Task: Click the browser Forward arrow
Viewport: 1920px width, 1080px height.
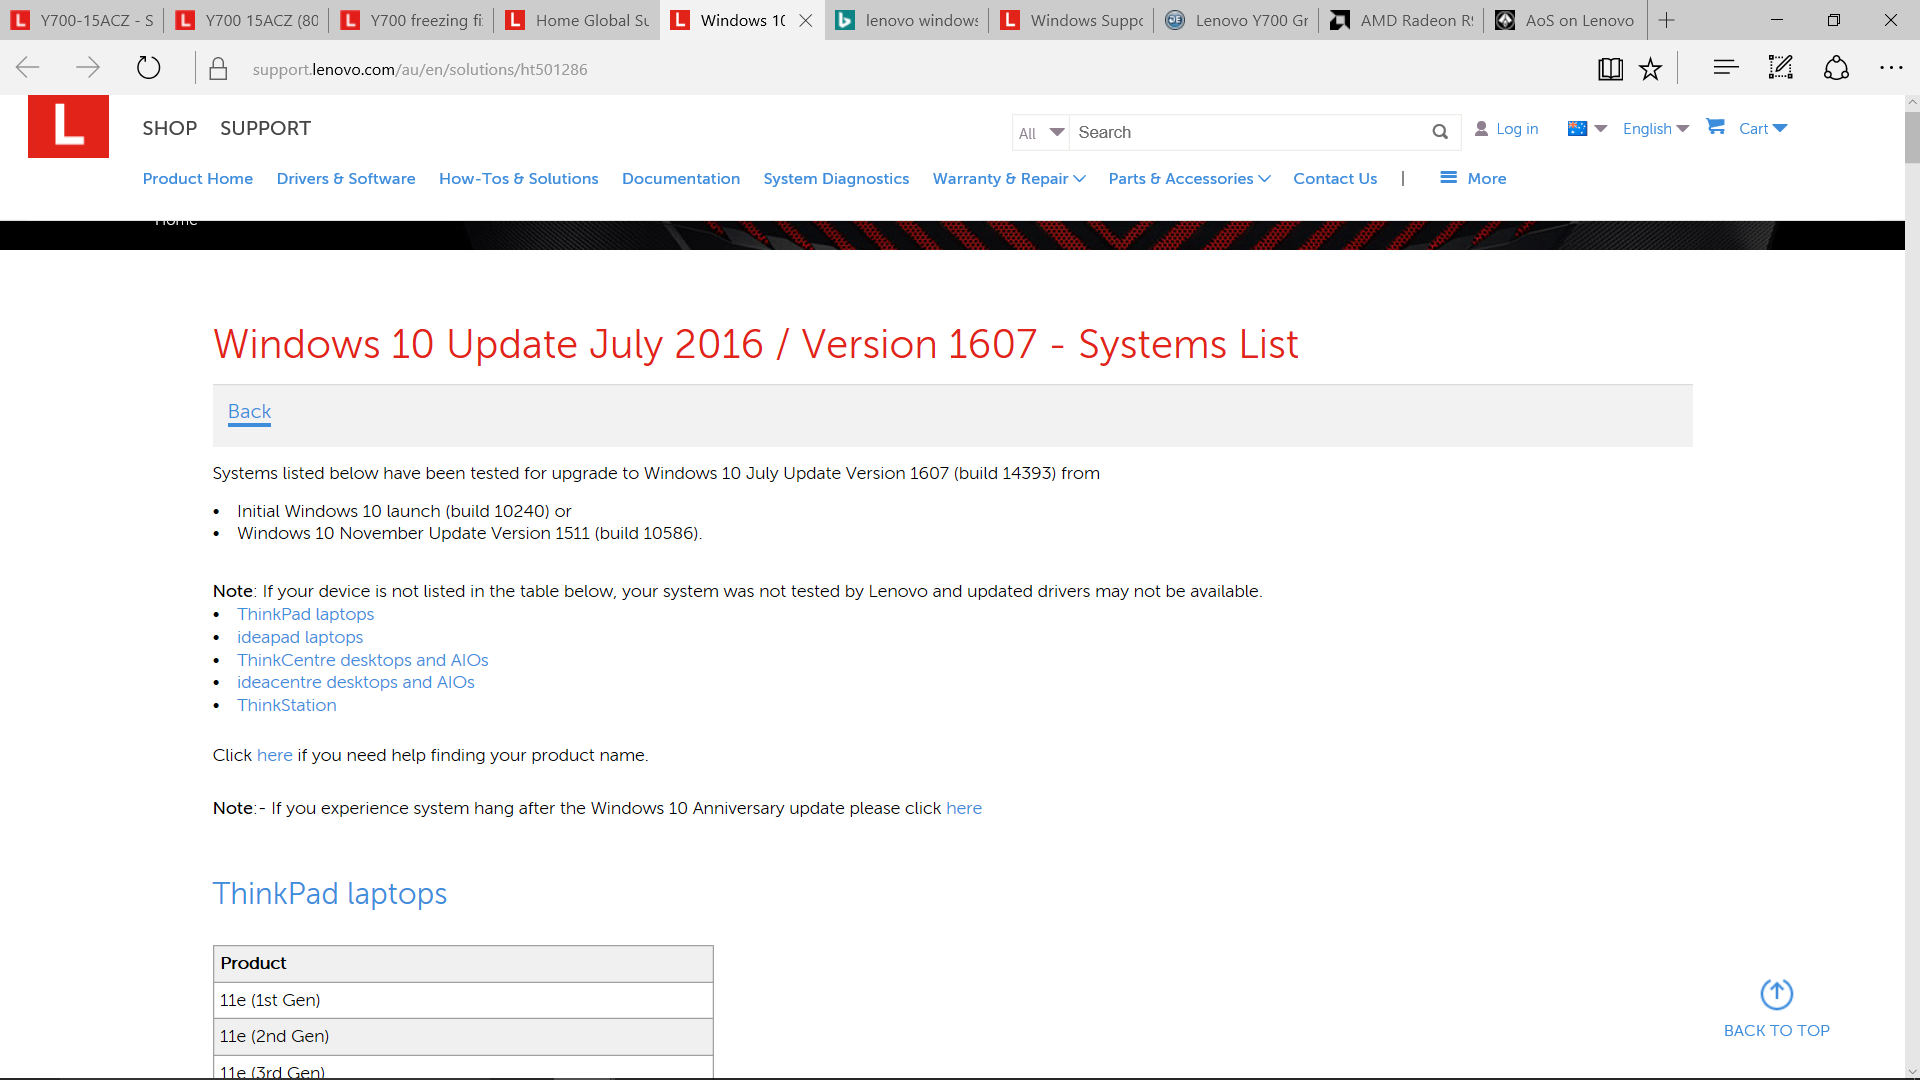Action: (x=88, y=68)
